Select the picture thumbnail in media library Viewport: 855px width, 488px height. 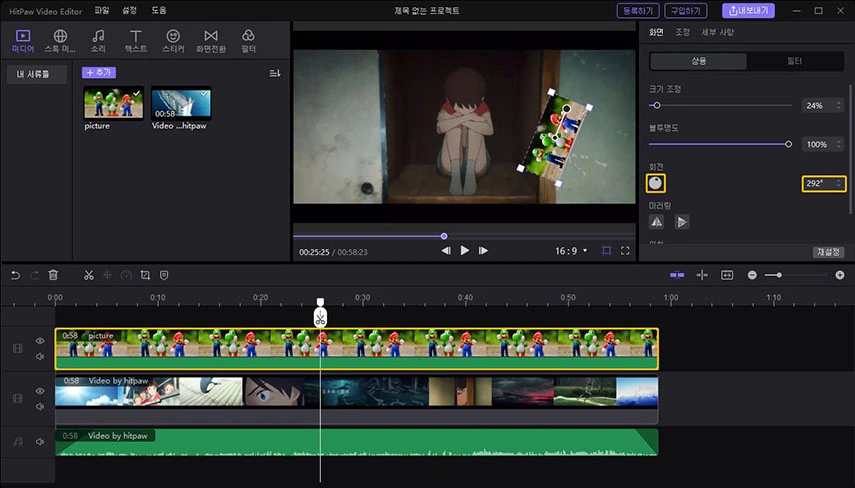tap(113, 103)
